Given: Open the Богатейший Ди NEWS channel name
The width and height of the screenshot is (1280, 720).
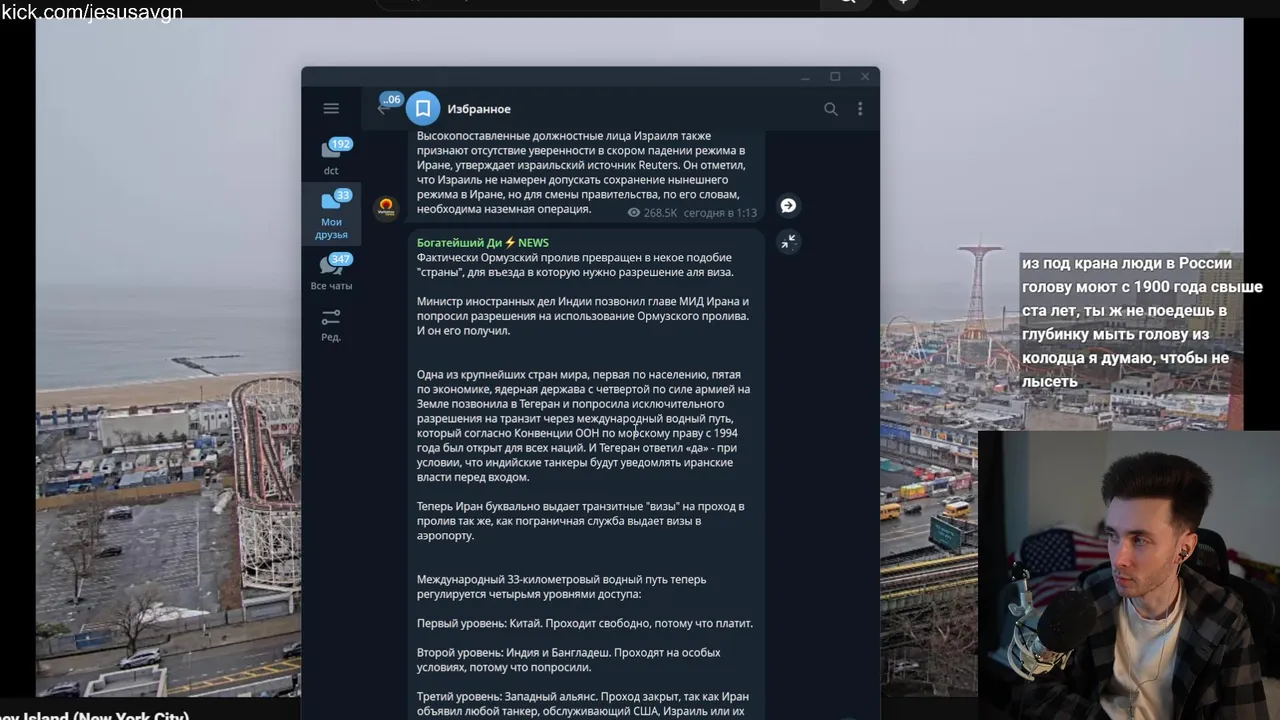Looking at the screenshot, I should click(483, 242).
